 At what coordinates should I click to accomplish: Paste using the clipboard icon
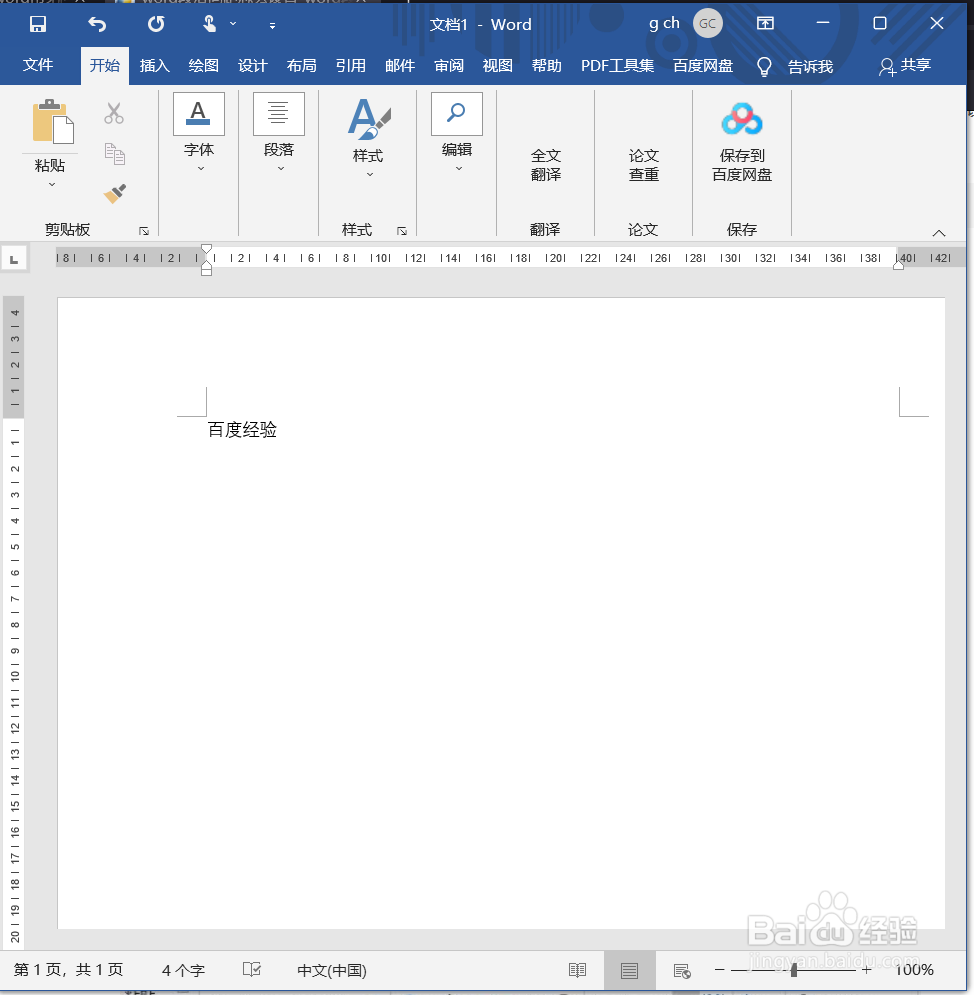point(52,121)
